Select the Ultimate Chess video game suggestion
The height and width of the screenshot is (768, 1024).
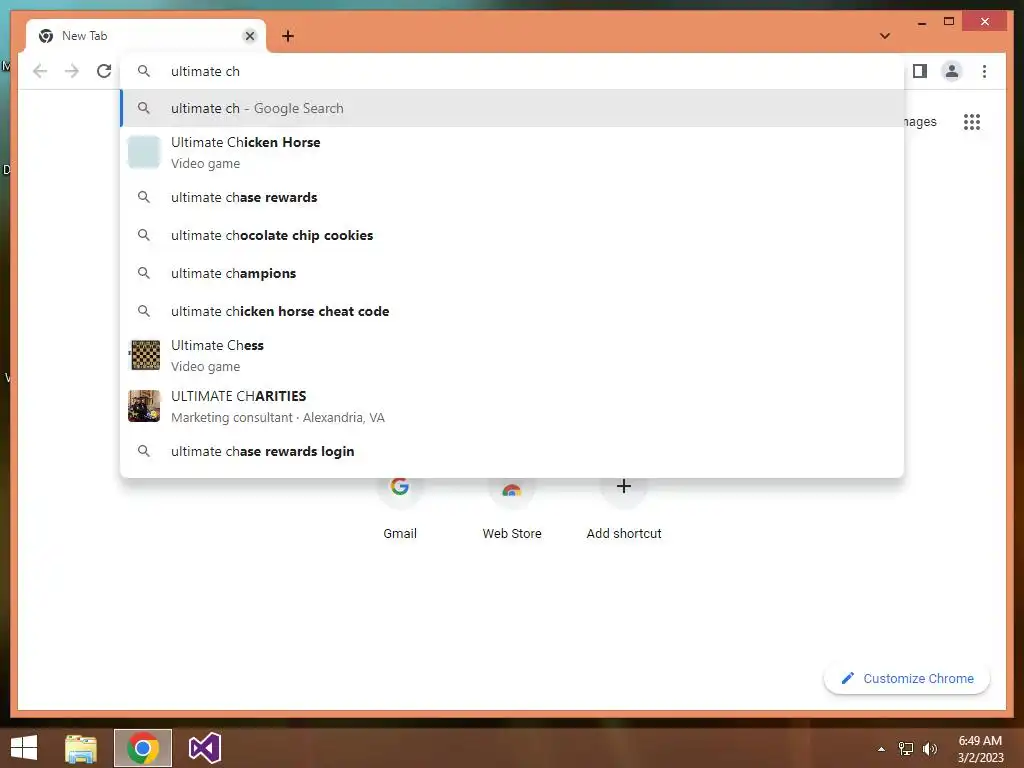(x=512, y=355)
